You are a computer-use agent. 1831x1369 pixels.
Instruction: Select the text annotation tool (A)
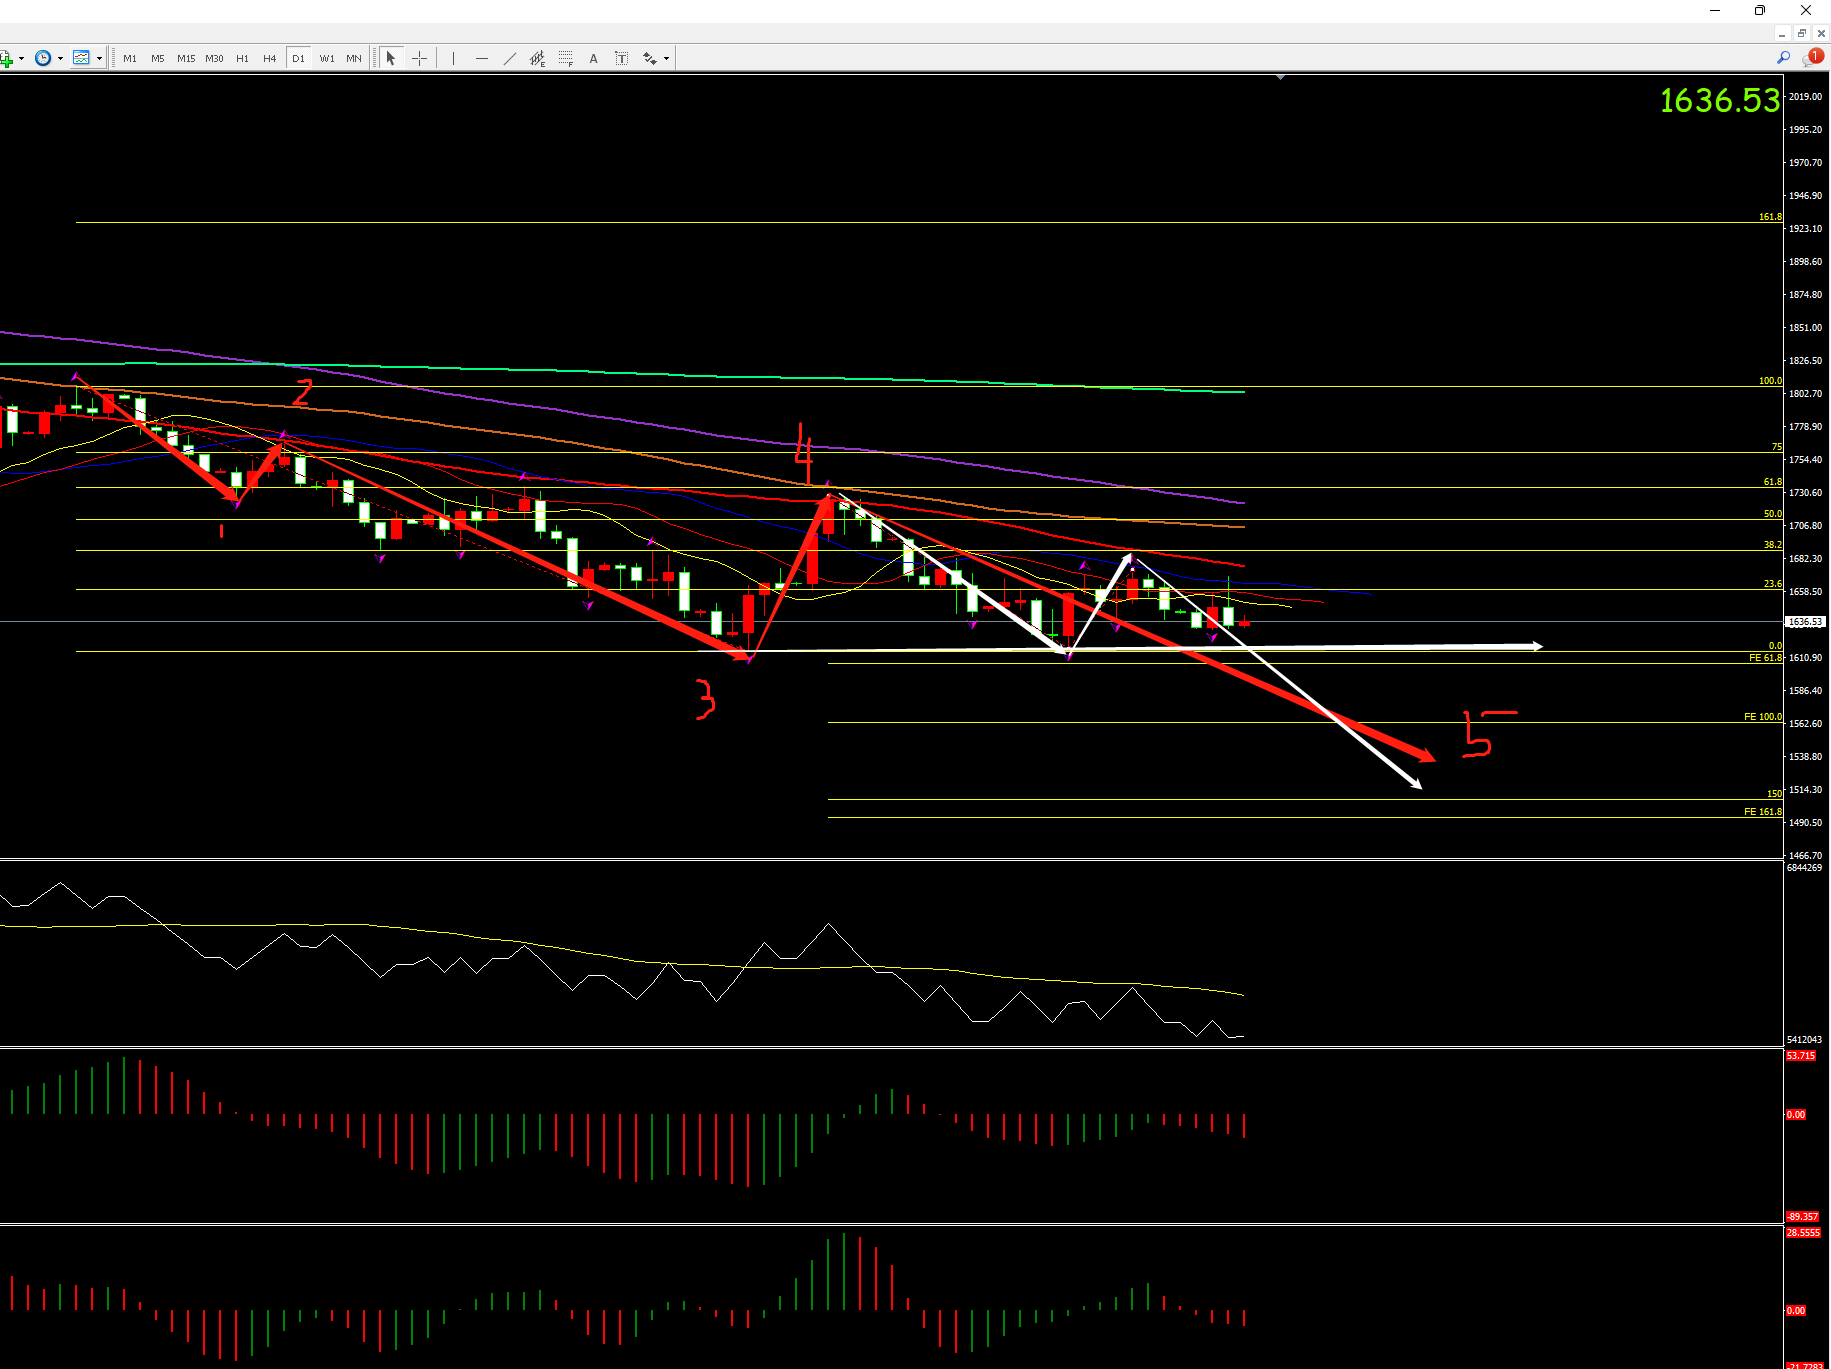click(593, 58)
